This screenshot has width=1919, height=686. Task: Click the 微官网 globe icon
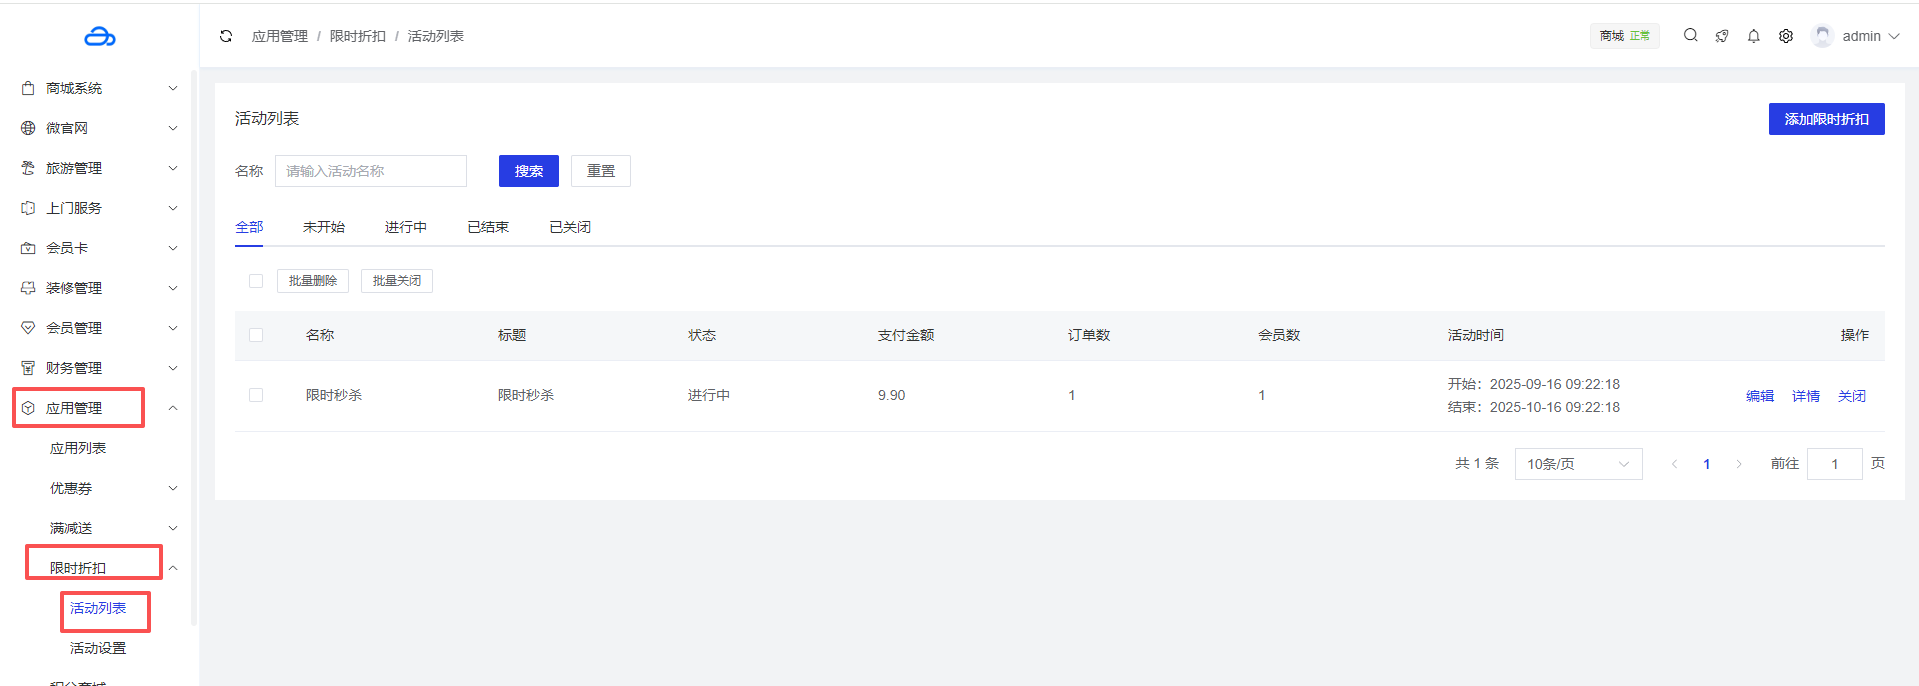point(28,128)
